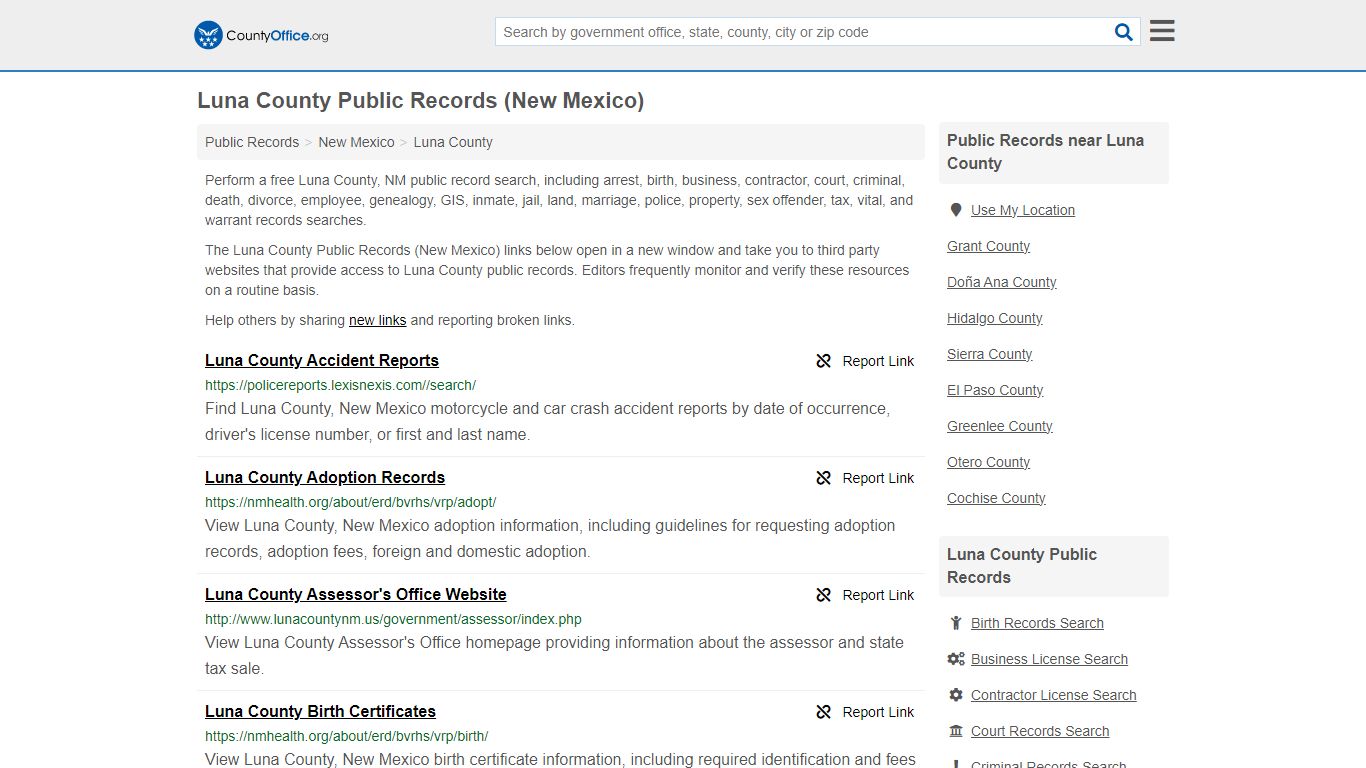Image resolution: width=1366 pixels, height=768 pixels.
Task: Click the Contractor License Search gear icon
Action: [x=956, y=695]
